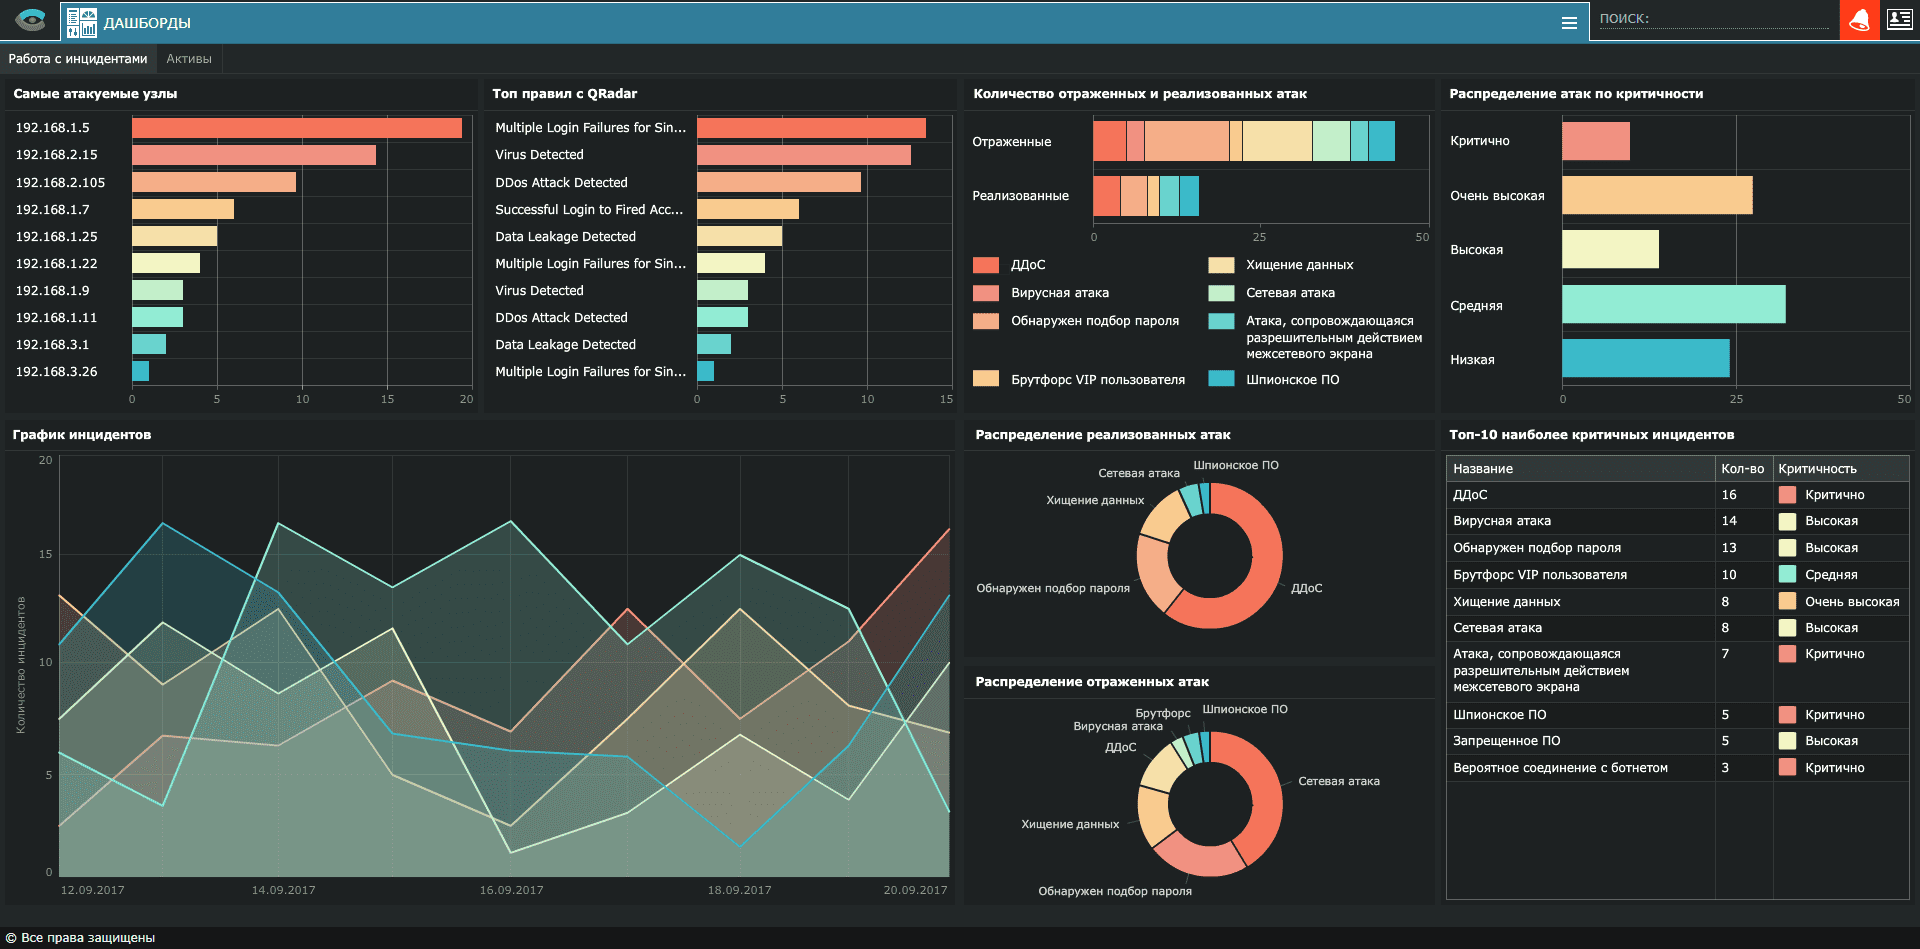Open the Вирусная атака incident row
Image resolution: width=1920 pixels, height=949 pixels.
pos(1677,521)
